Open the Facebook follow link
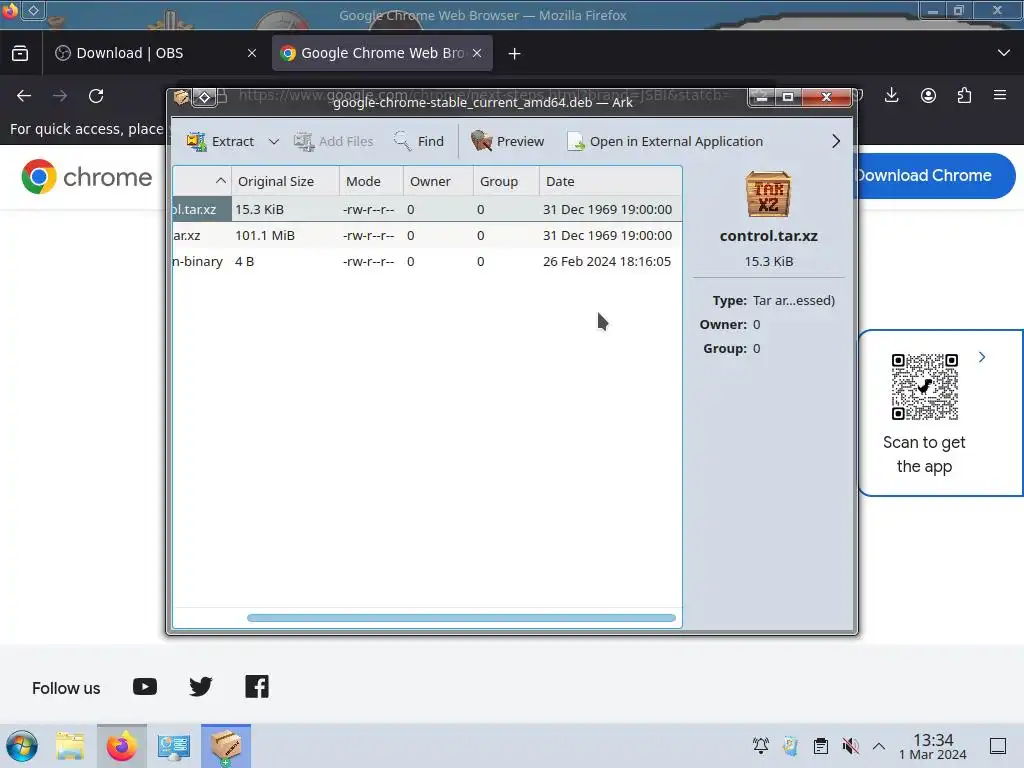1024x768 pixels. 257,686
